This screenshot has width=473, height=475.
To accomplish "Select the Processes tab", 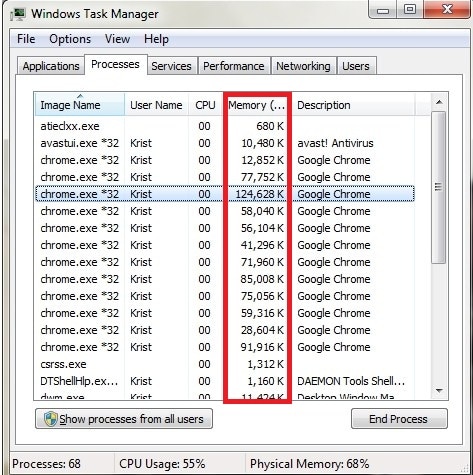I will pyautogui.click(x=115, y=64).
